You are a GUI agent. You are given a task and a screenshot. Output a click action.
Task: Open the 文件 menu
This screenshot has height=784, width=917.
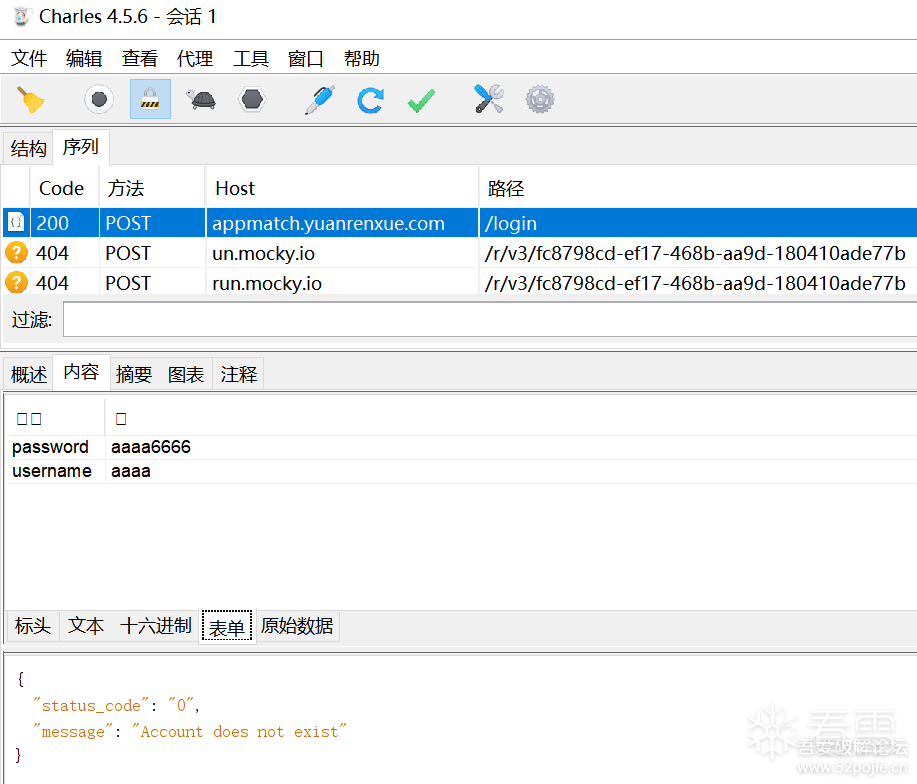pos(29,58)
